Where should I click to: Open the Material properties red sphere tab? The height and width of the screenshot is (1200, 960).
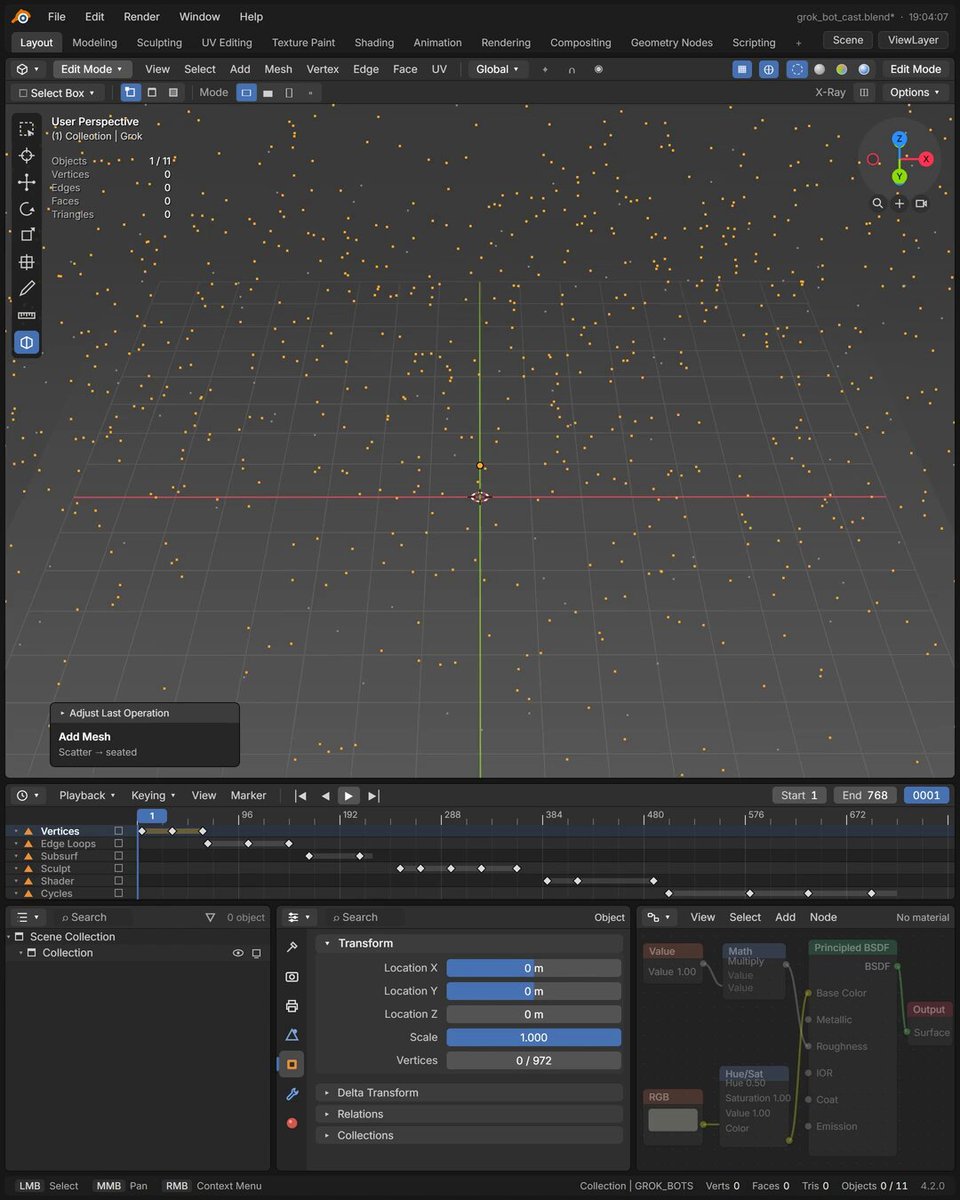[x=292, y=1122]
